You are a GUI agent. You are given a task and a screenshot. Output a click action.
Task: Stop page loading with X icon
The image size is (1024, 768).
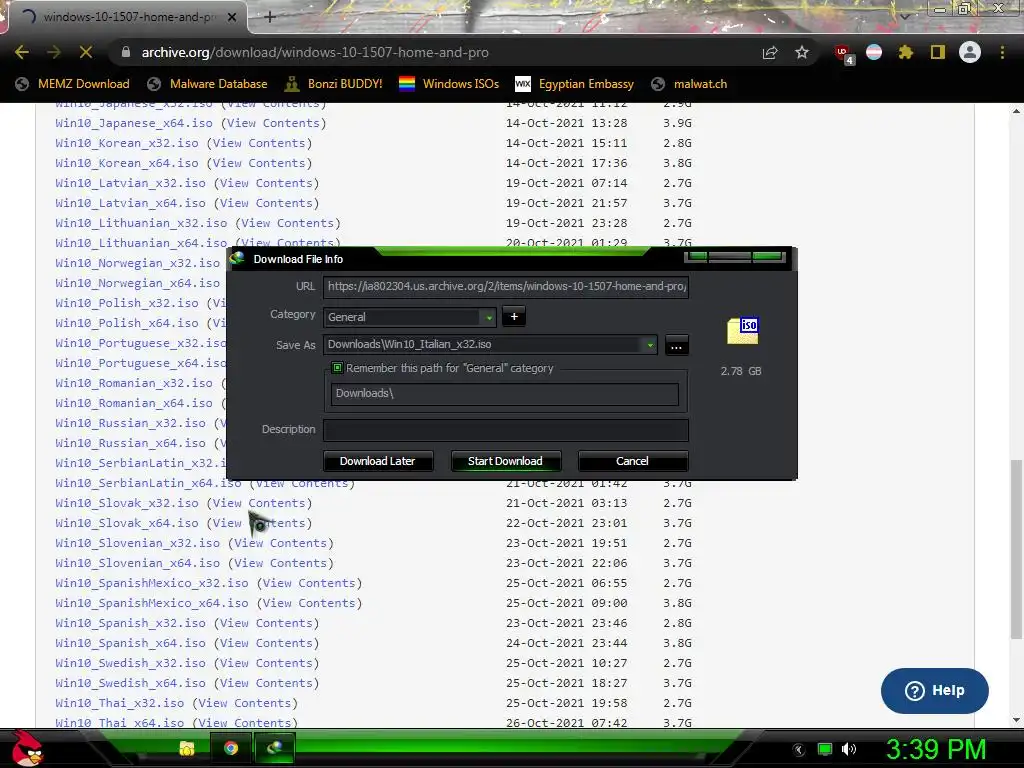[x=86, y=52]
